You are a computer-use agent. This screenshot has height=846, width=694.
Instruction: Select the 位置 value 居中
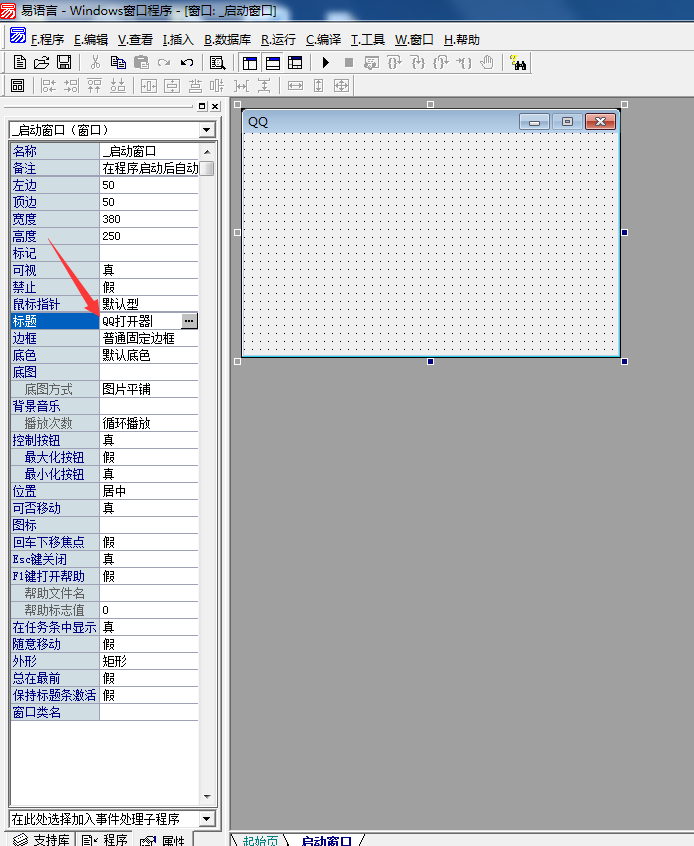tap(149, 491)
